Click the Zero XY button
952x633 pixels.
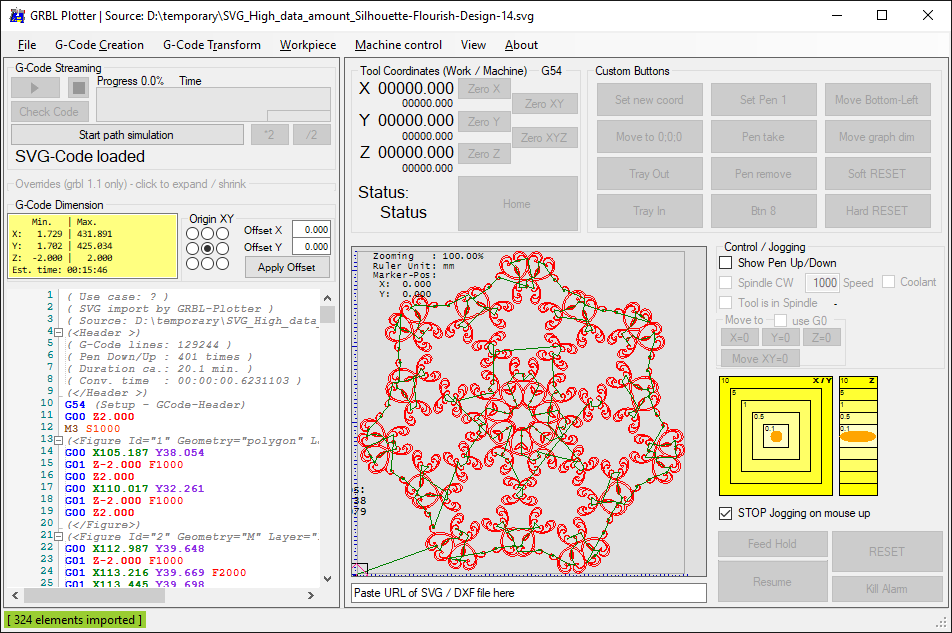point(545,104)
